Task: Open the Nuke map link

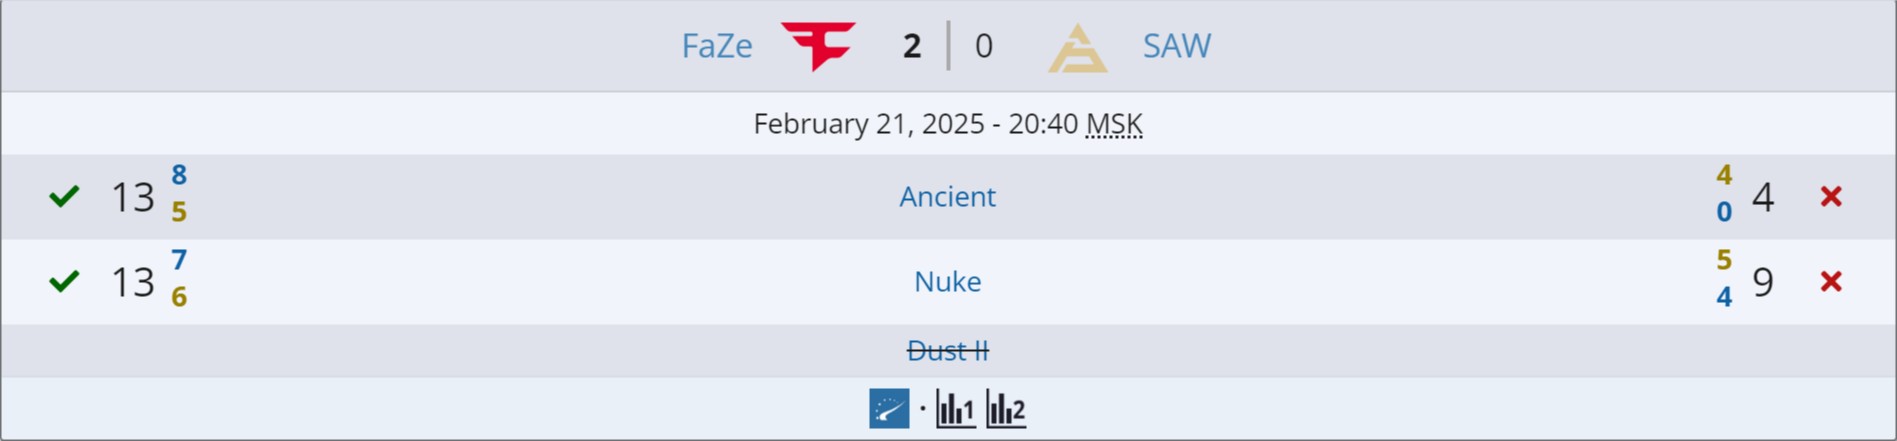Action: (x=947, y=282)
